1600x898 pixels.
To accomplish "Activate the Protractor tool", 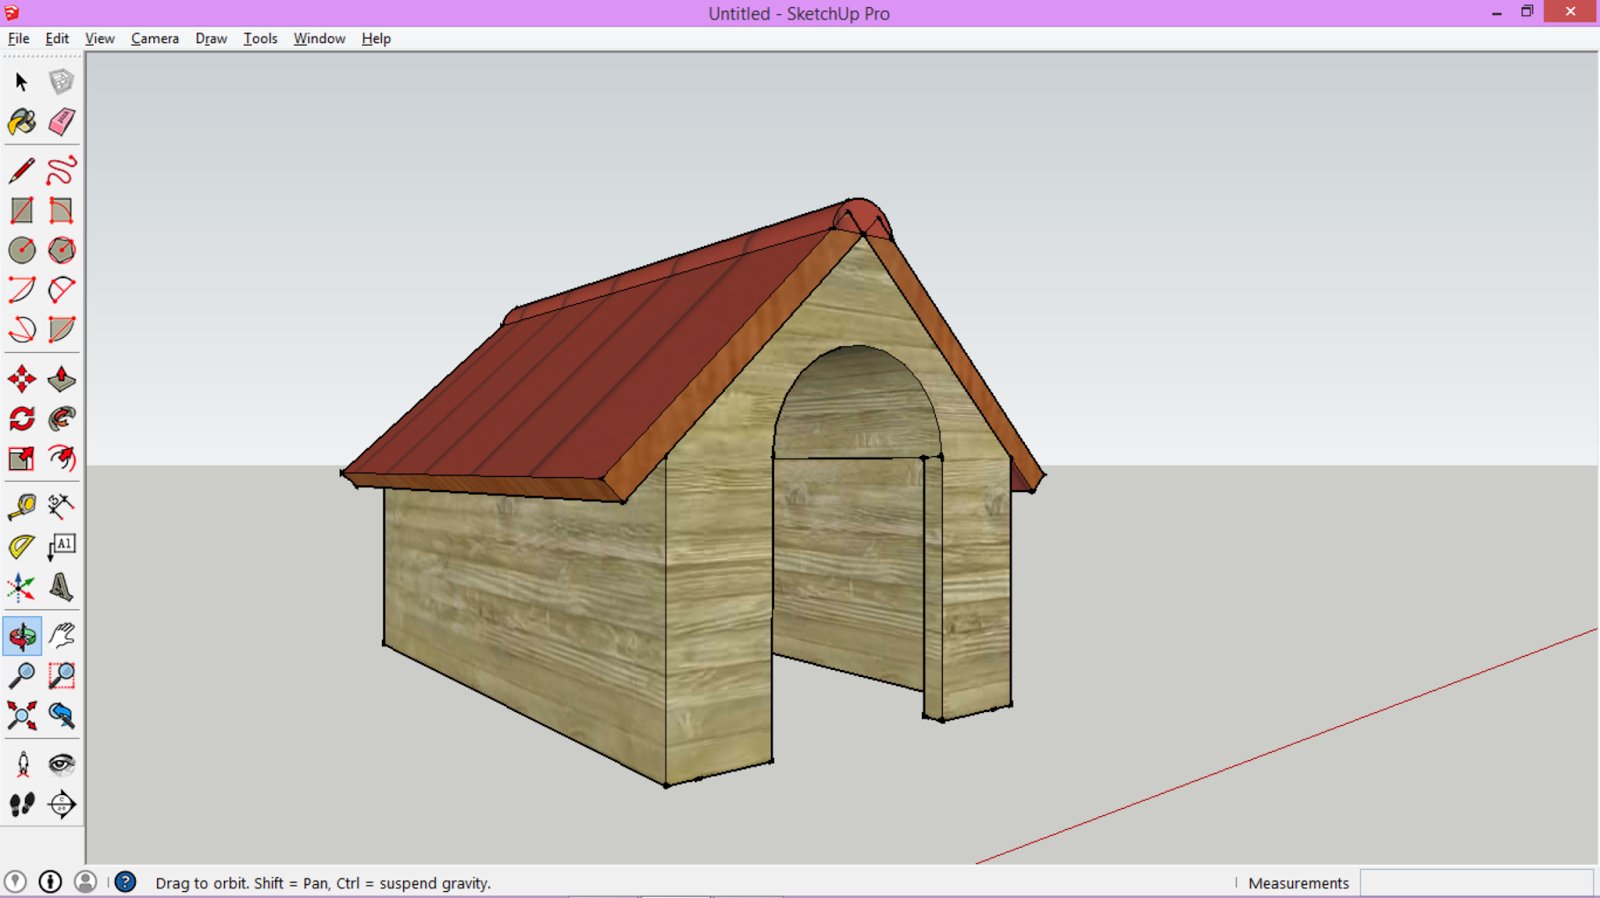I will (x=22, y=547).
